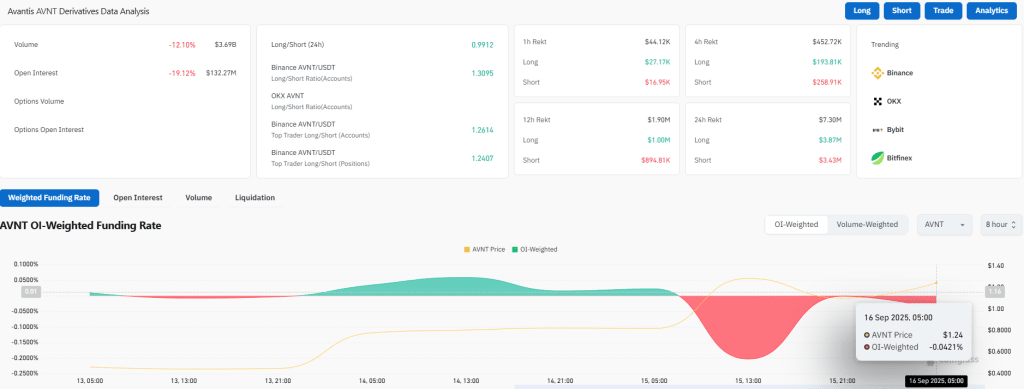Click the Open Interest $132.27M value
The width and height of the screenshot is (1024, 389).
click(221, 73)
